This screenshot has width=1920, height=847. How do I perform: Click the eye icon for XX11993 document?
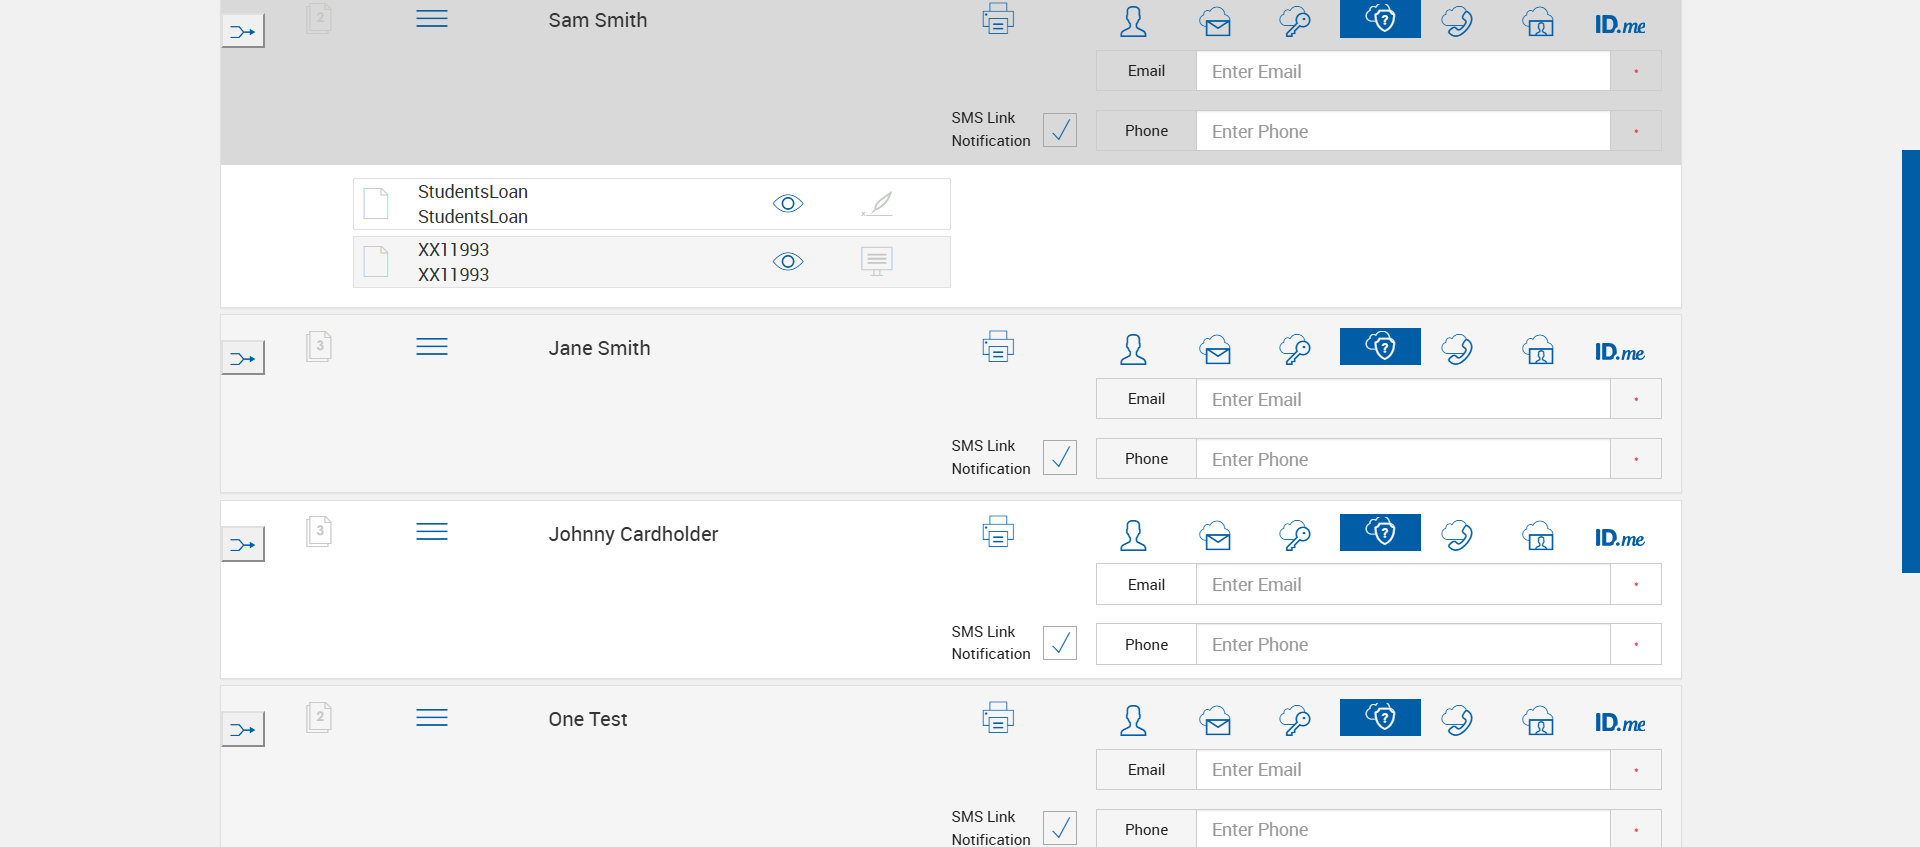click(788, 262)
